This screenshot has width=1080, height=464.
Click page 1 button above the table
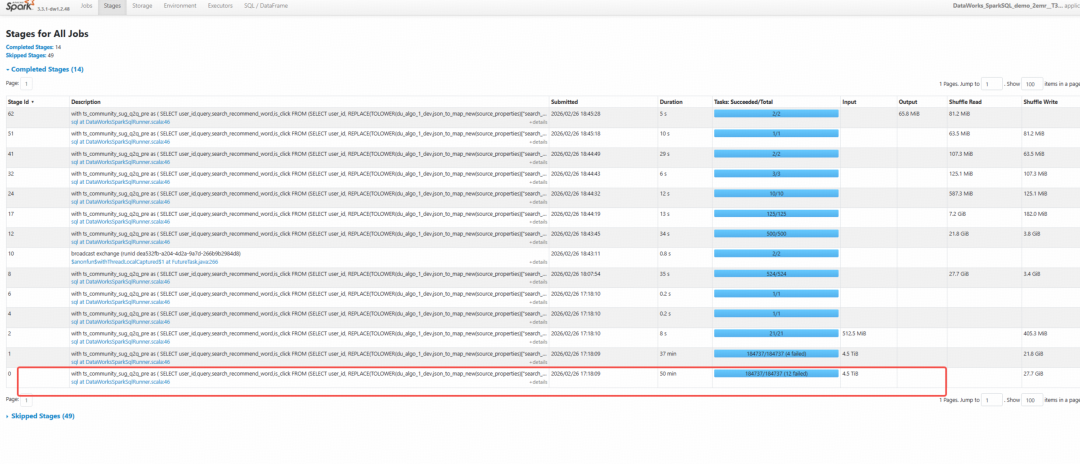coord(27,83)
